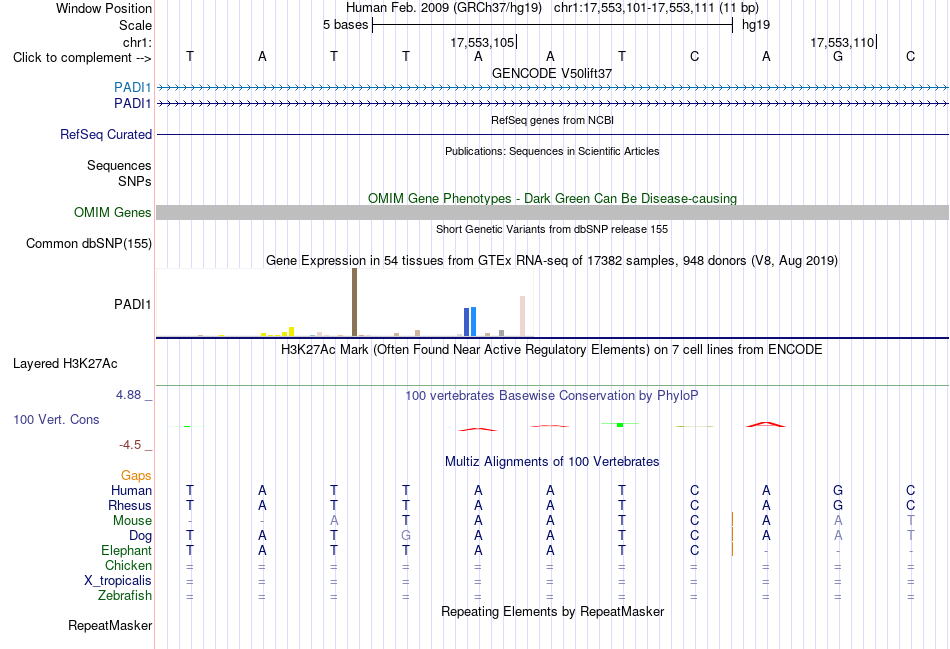This screenshot has width=950, height=649.
Task: Click the blue GTEx expression bars
Action: coord(470,321)
